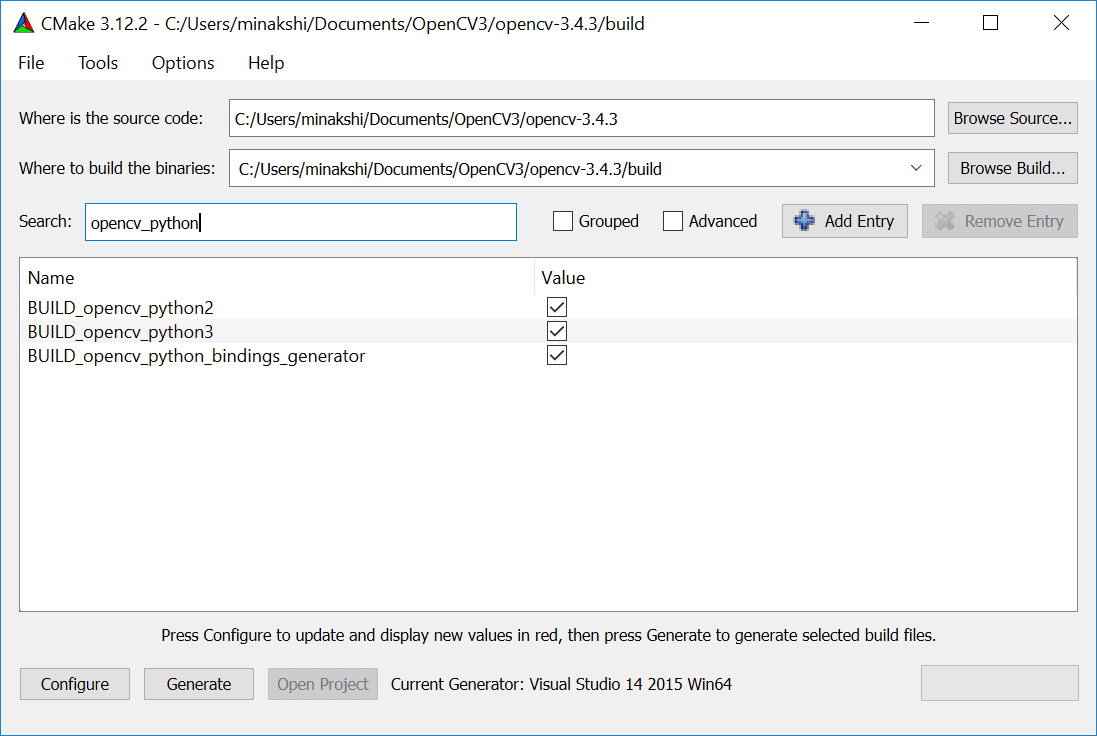The width and height of the screenshot is (1097, 736).
Task: Click the Name column header
Action: point(51,278)
